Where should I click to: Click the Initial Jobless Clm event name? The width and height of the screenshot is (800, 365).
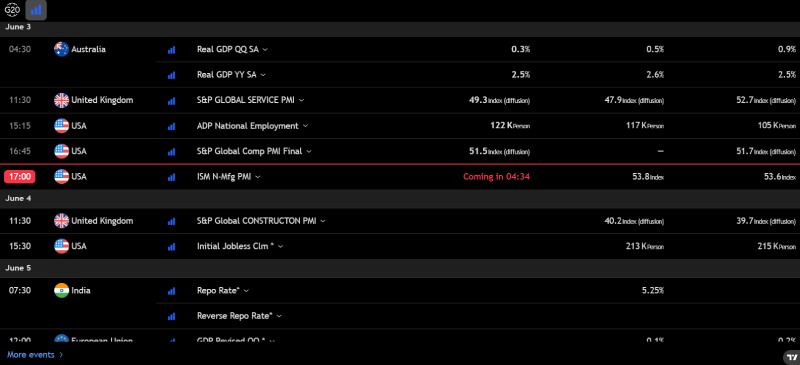(x=235, y=247)
